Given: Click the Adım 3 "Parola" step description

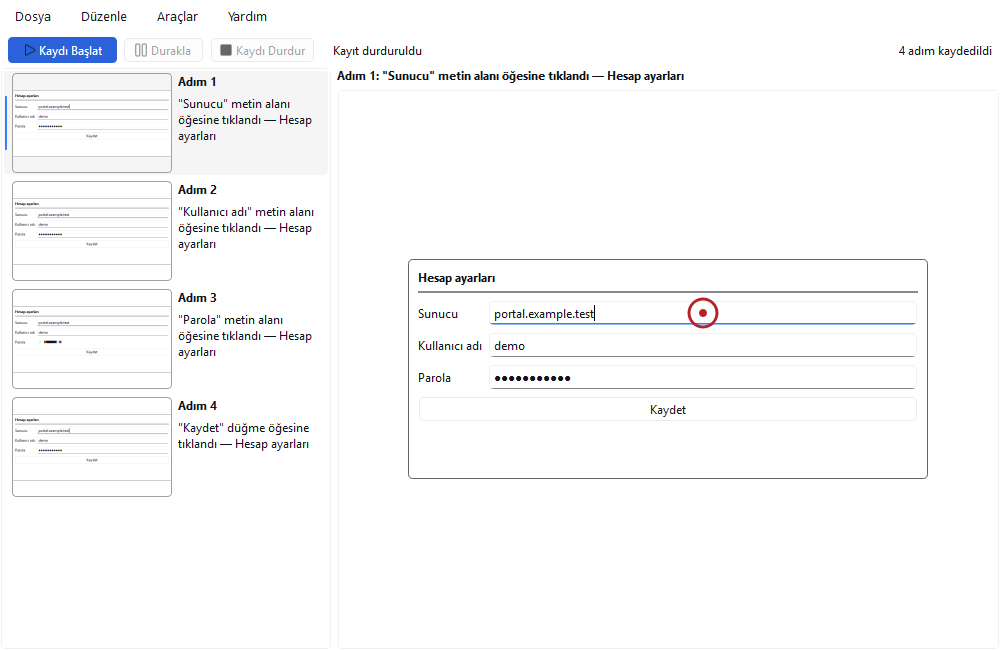Looking at the screenshot, I should pos(245,336).
